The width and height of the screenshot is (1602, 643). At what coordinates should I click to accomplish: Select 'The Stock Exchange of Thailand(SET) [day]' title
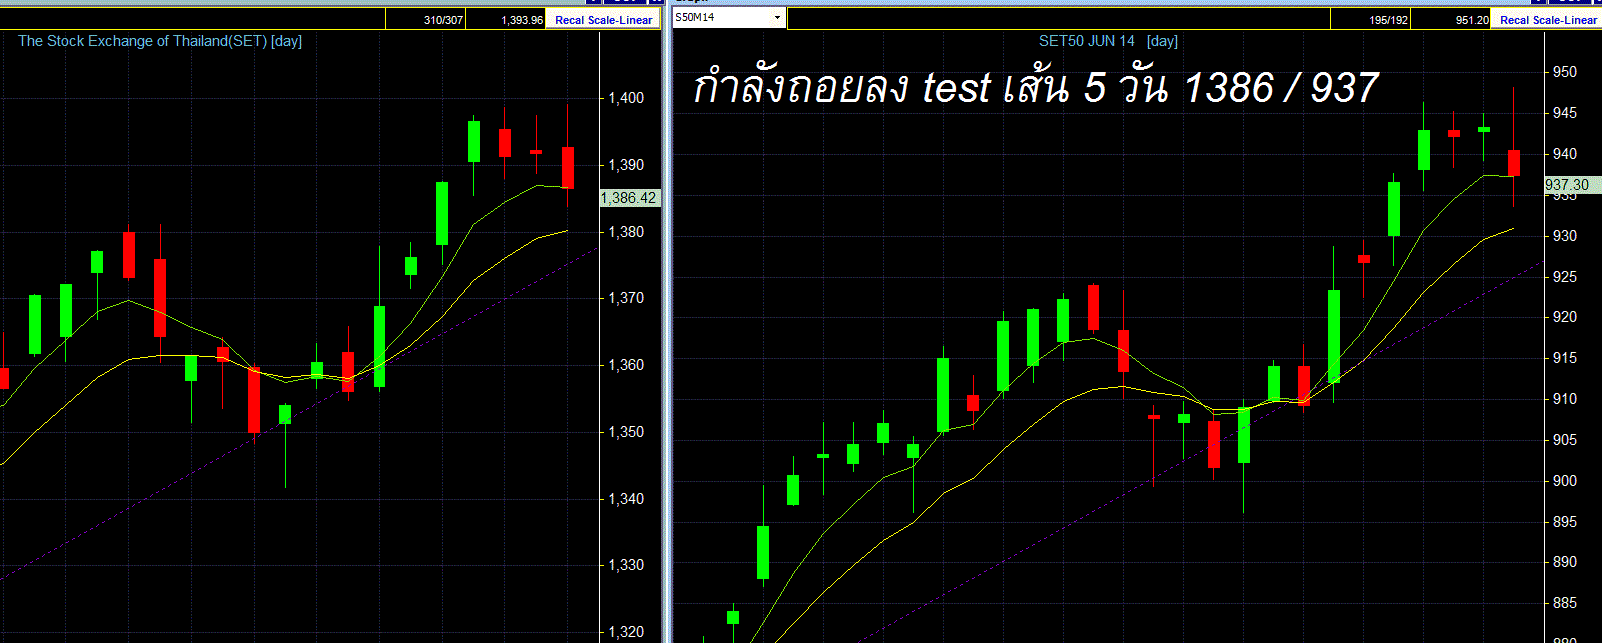[x=160, y=41]
